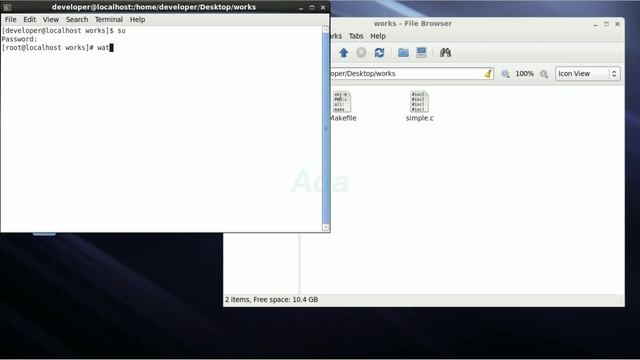Click the '2 items, Free space: 10.4 GB' status text
This screenshot has width=640, height=360.
coord(271,300)
